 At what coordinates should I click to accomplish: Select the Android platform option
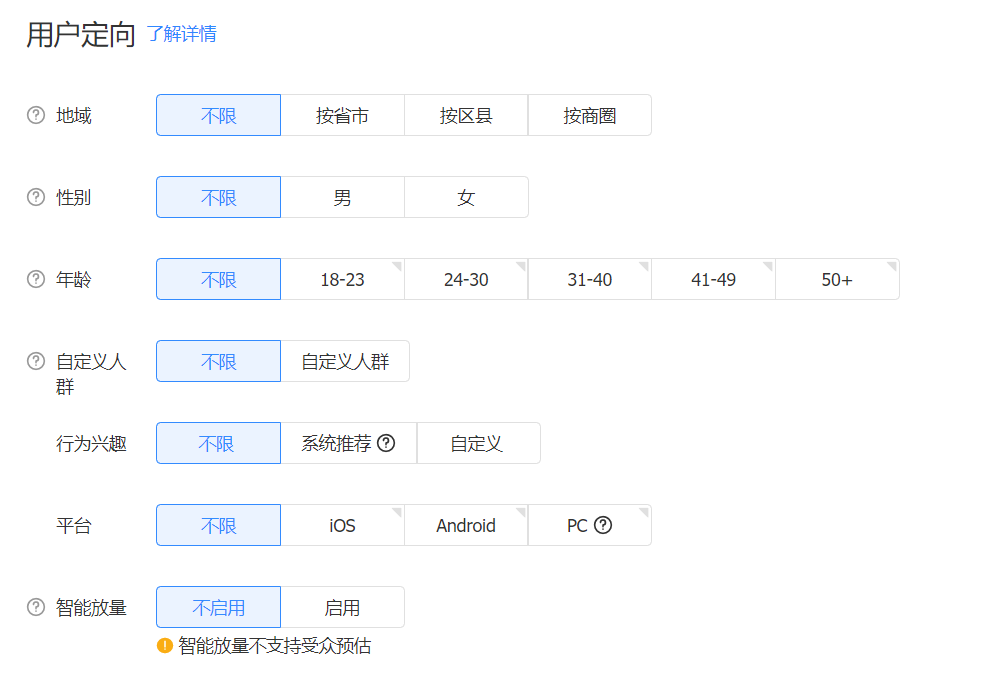[x=466, y=525]
